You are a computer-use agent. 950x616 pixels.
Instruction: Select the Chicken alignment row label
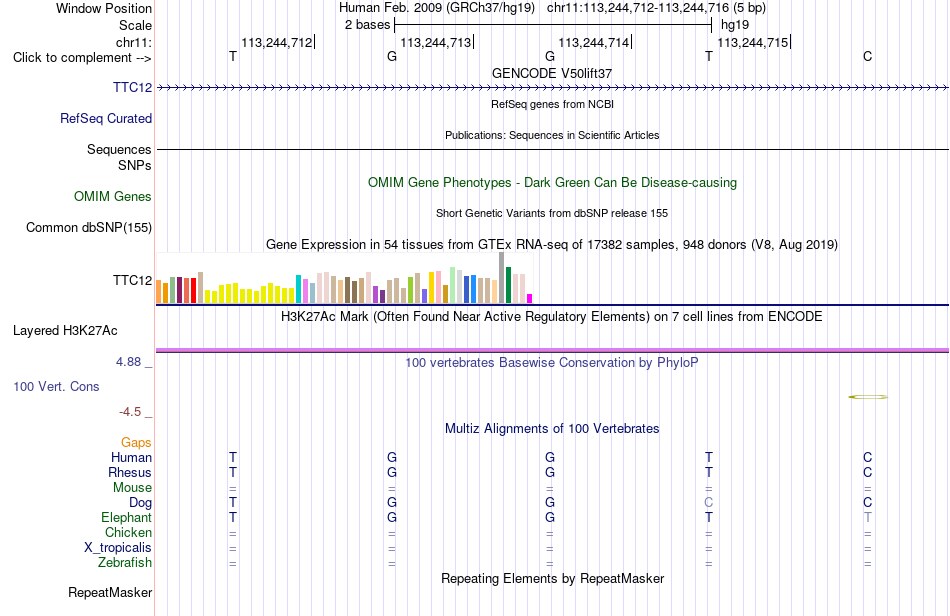pyautogui.click(x=128, y=532)
